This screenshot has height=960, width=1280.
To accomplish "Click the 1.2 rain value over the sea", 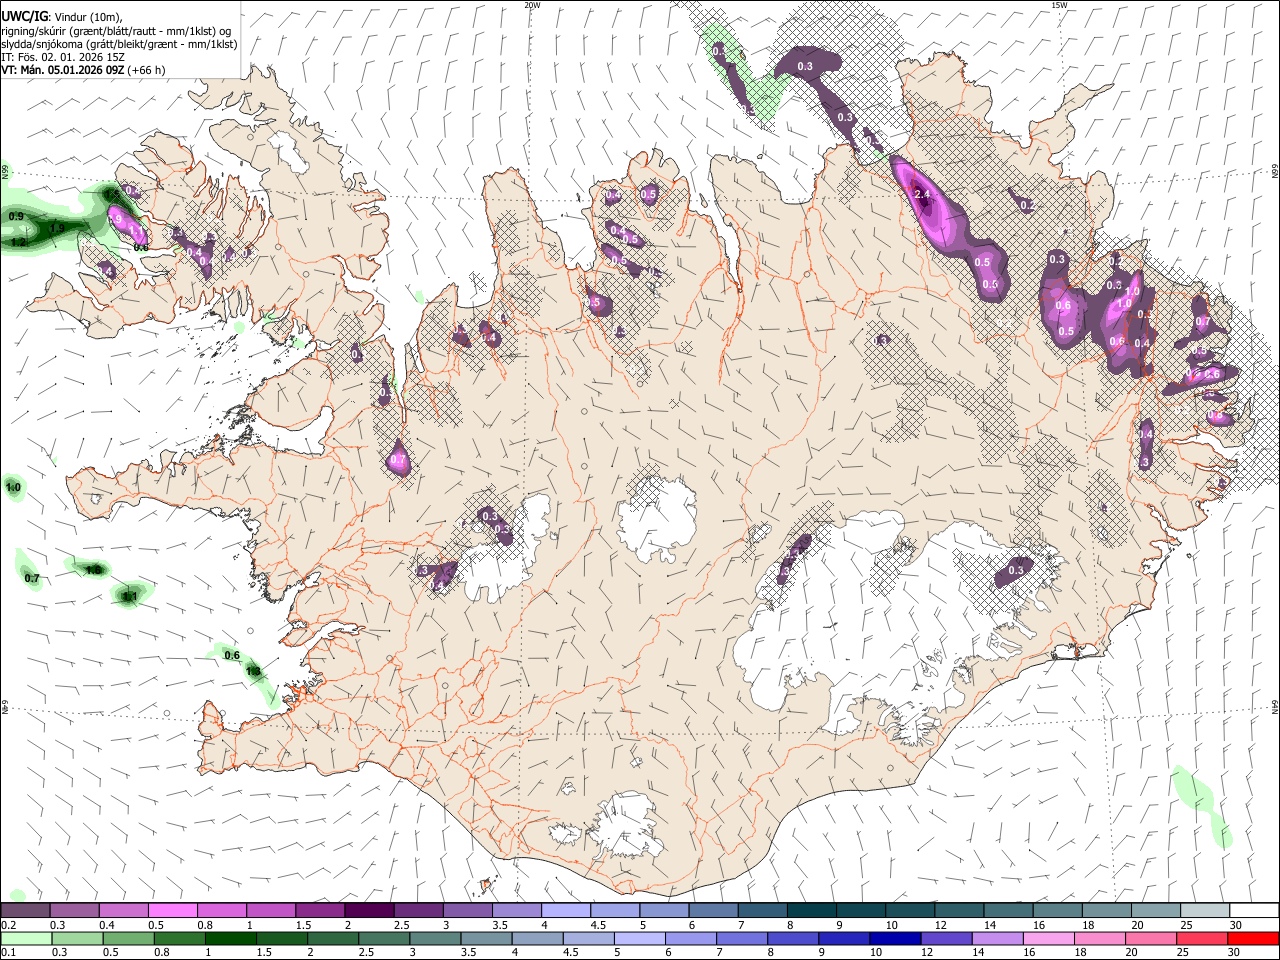I will 18,242.
